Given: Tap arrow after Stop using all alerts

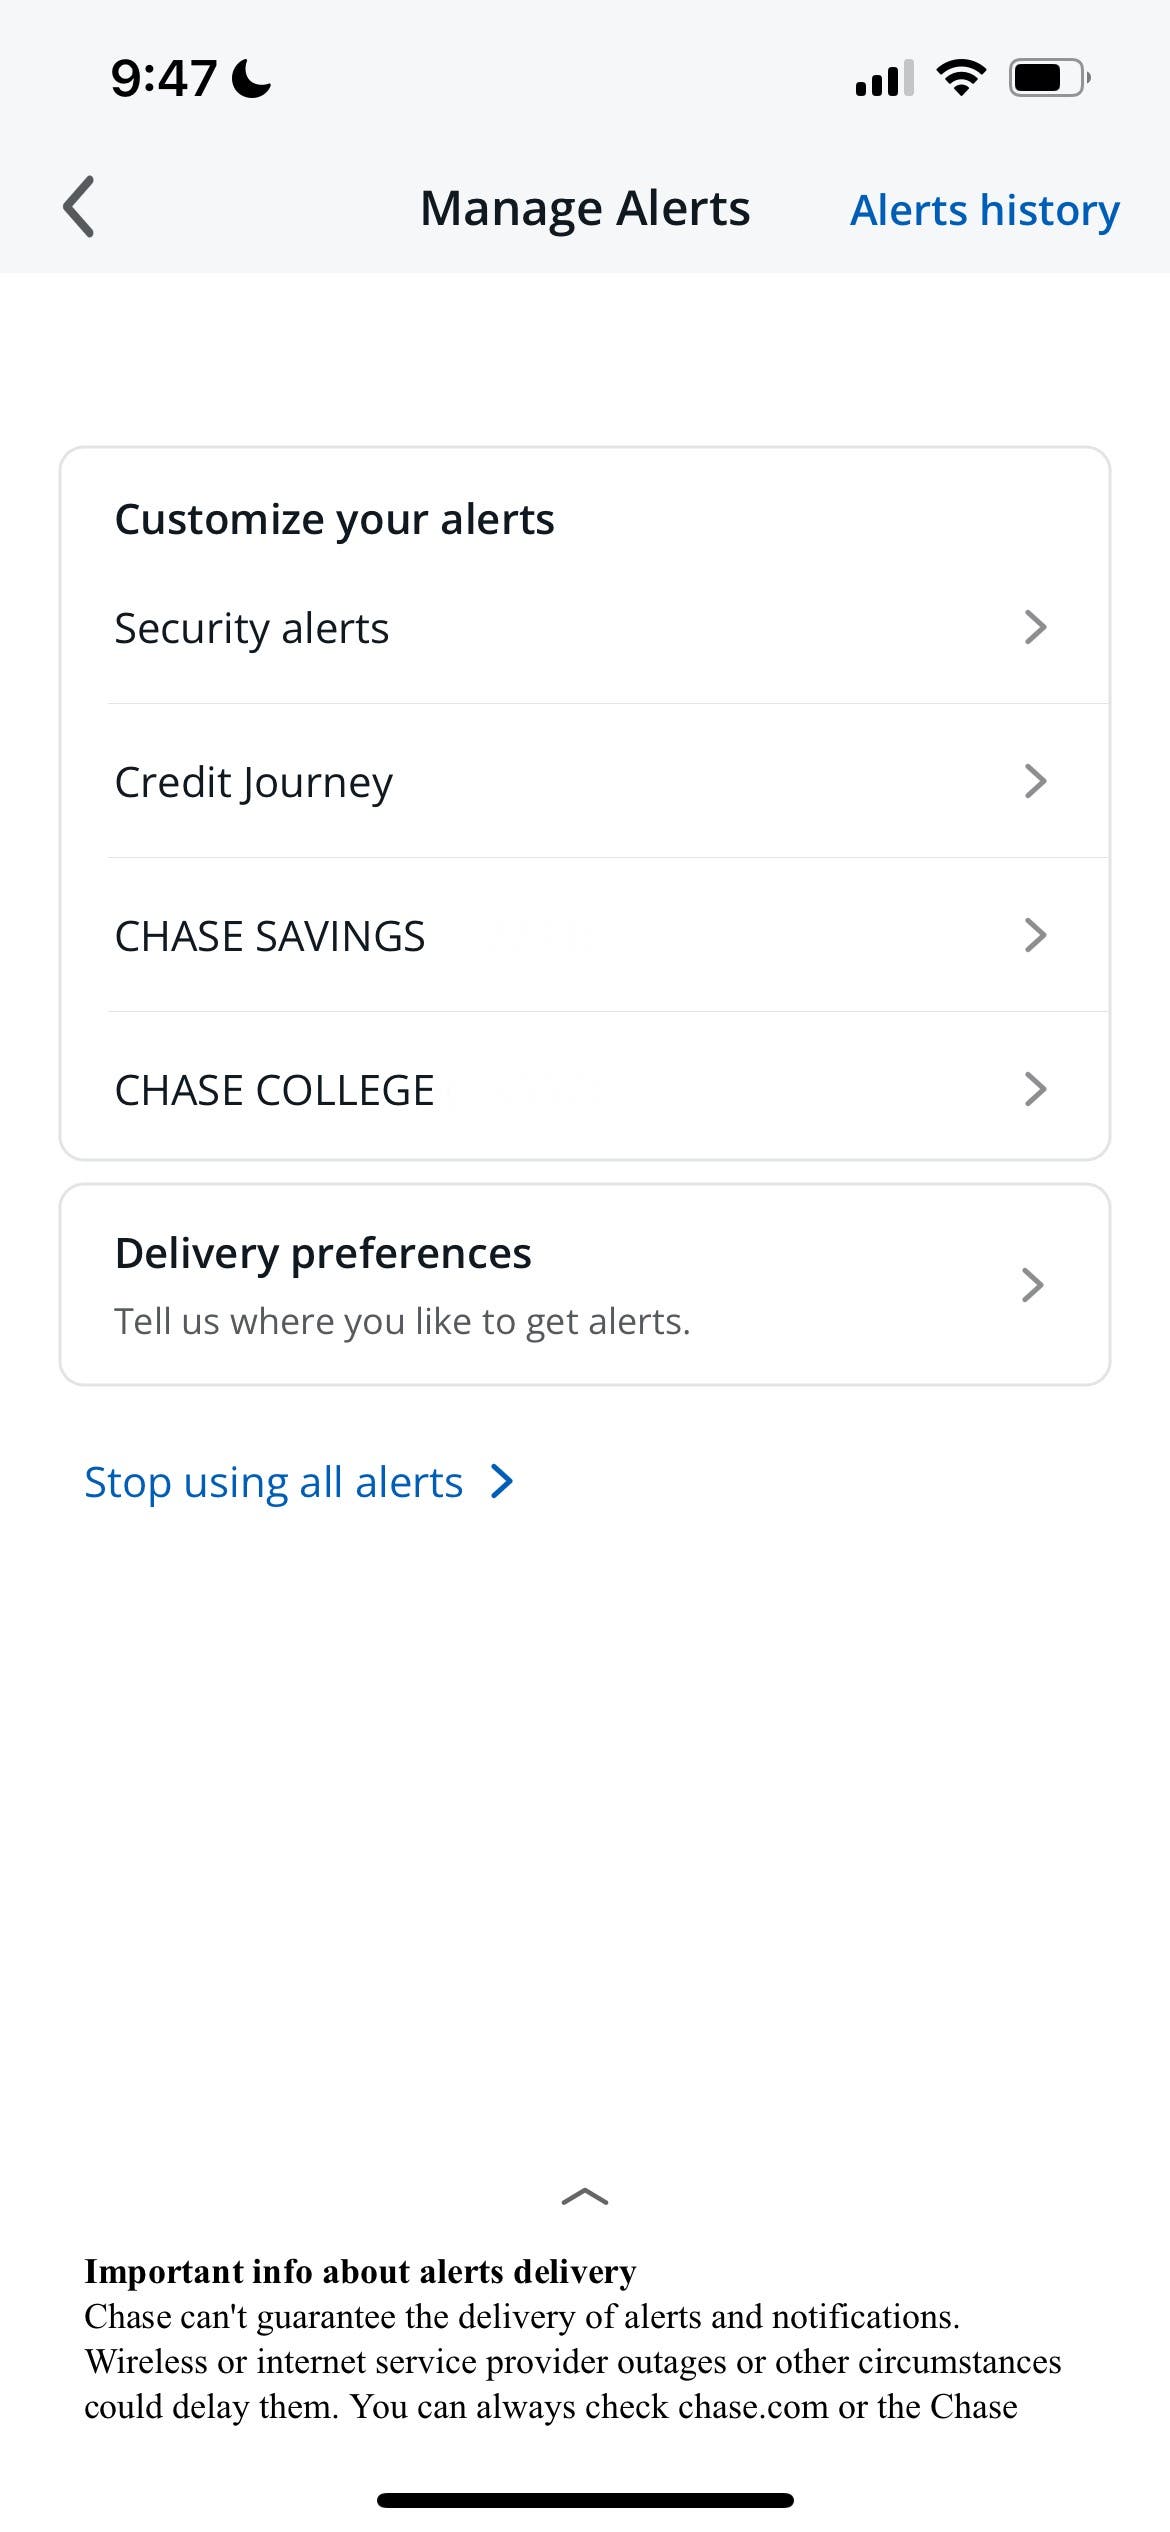Looking at the screenshot, I should point(502,1482).
